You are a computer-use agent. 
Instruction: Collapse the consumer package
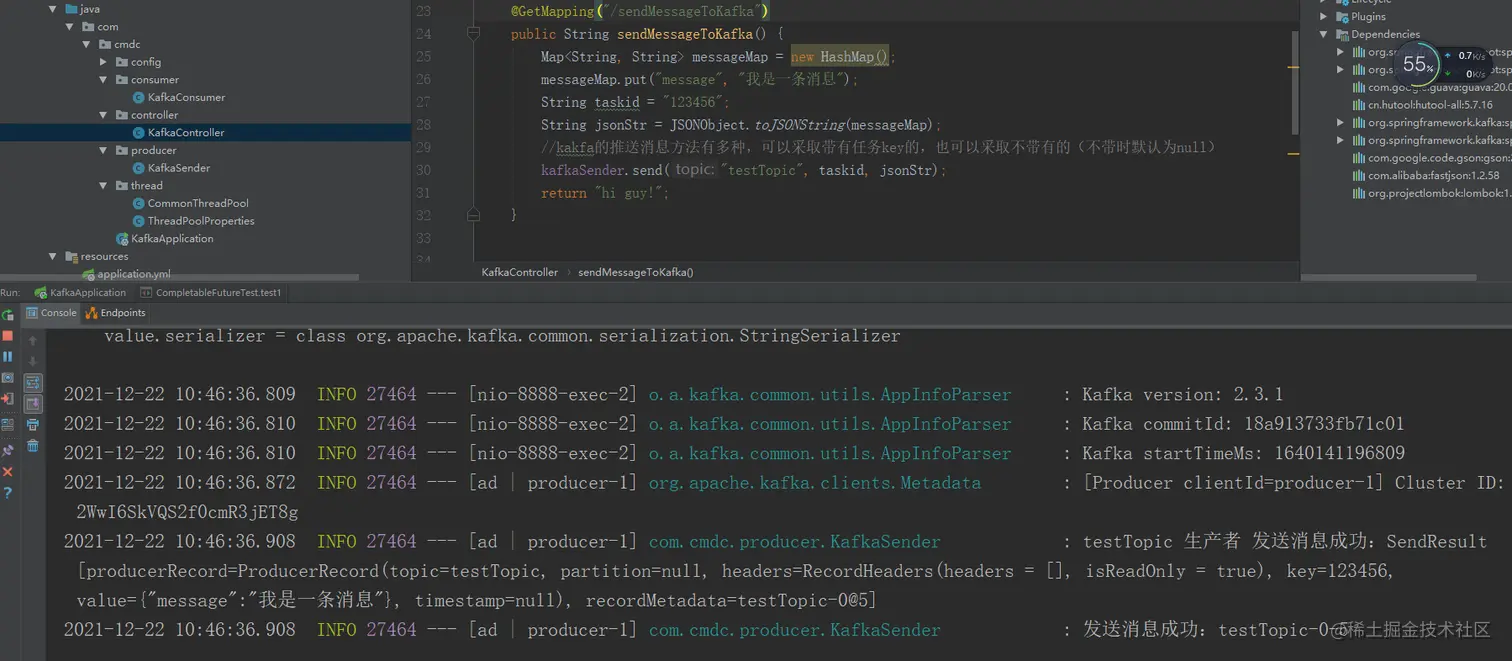click(x=104, y=80)
